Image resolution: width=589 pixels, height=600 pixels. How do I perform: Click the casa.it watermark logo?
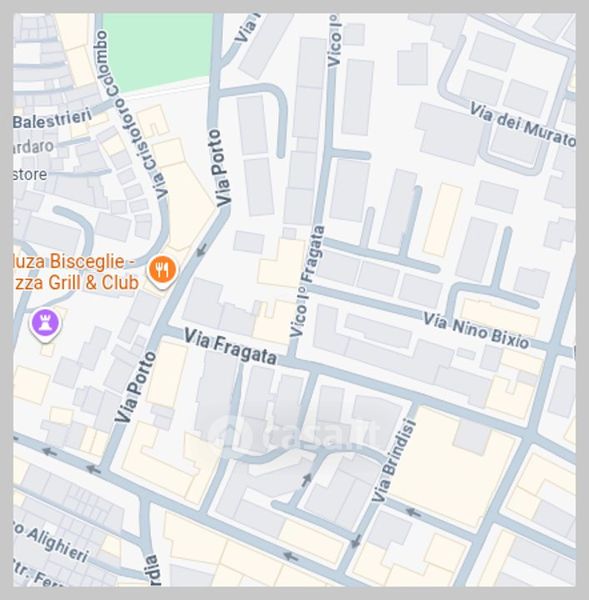pos(294,434)
